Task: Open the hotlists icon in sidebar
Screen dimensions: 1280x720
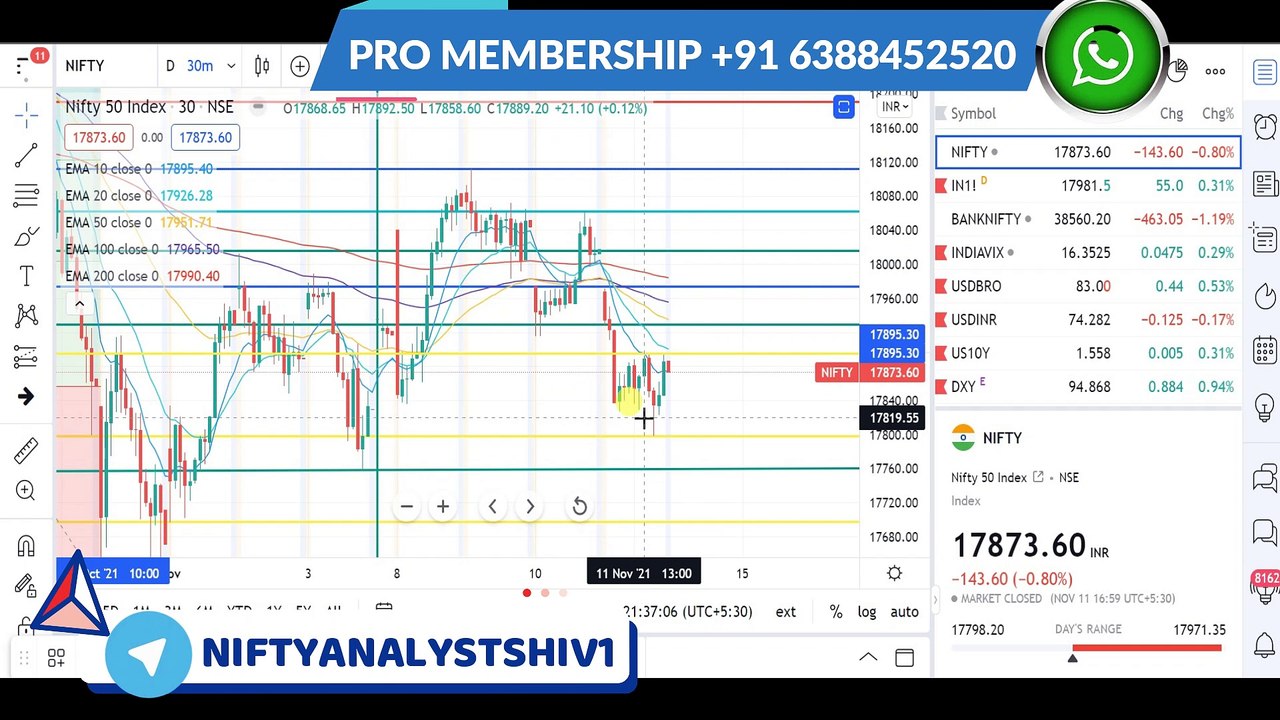Action: [1264, 297]
